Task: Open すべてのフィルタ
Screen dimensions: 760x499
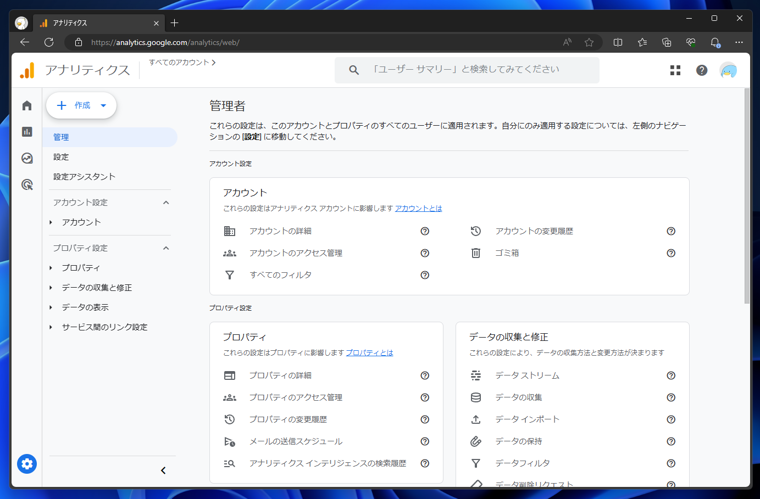Action: tap(280, 275)
